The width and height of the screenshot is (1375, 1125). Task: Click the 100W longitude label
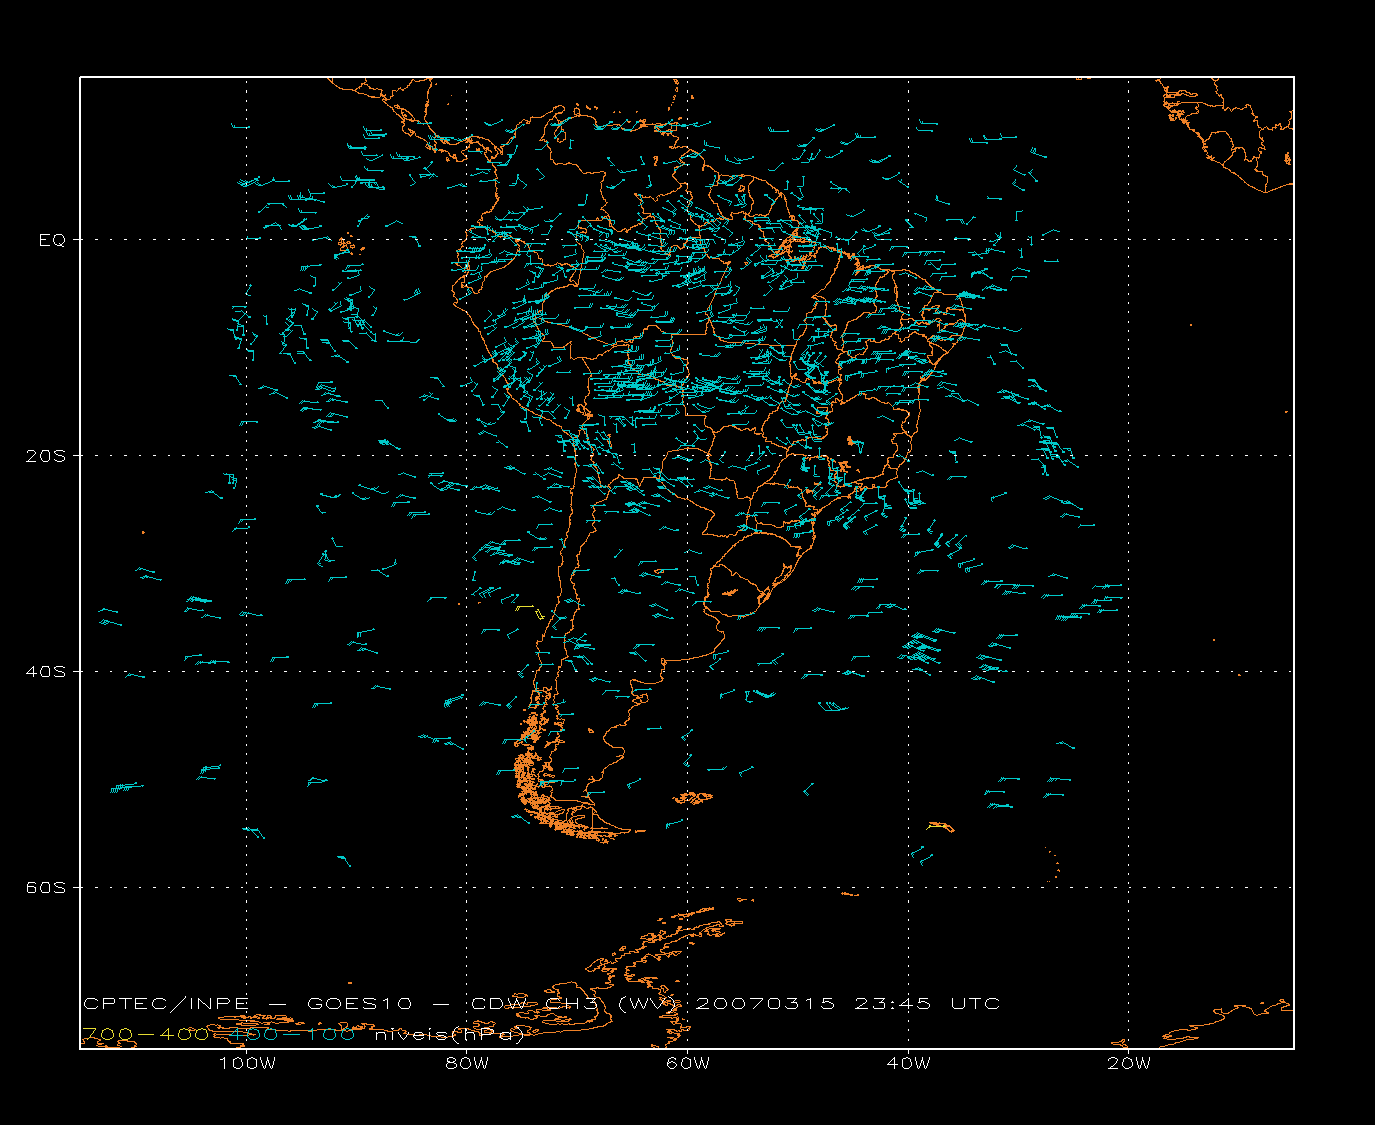247,1063
